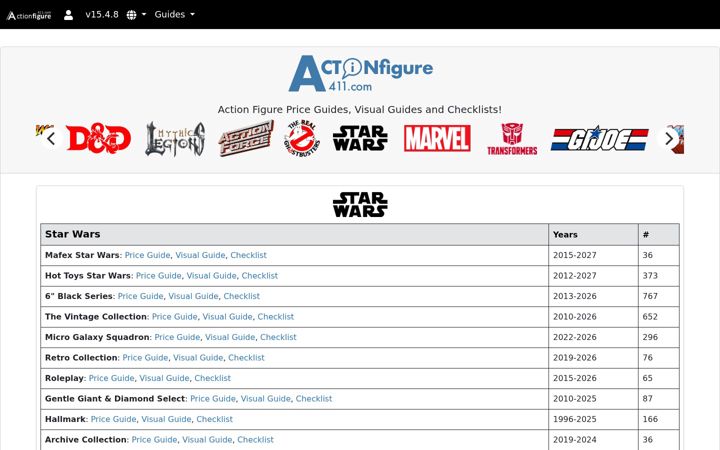The width and height of the screenshot is (720, 450).
Task: Open the Gentle Giant & Diamond Select Price Guide
Action: tap(213, 399)
